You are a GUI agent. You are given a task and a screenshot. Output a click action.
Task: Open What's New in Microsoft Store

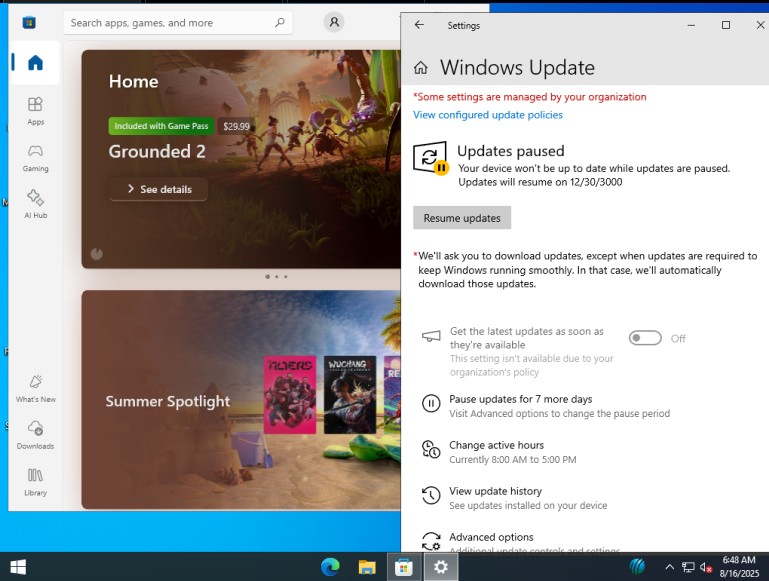(x=35, y=389)
